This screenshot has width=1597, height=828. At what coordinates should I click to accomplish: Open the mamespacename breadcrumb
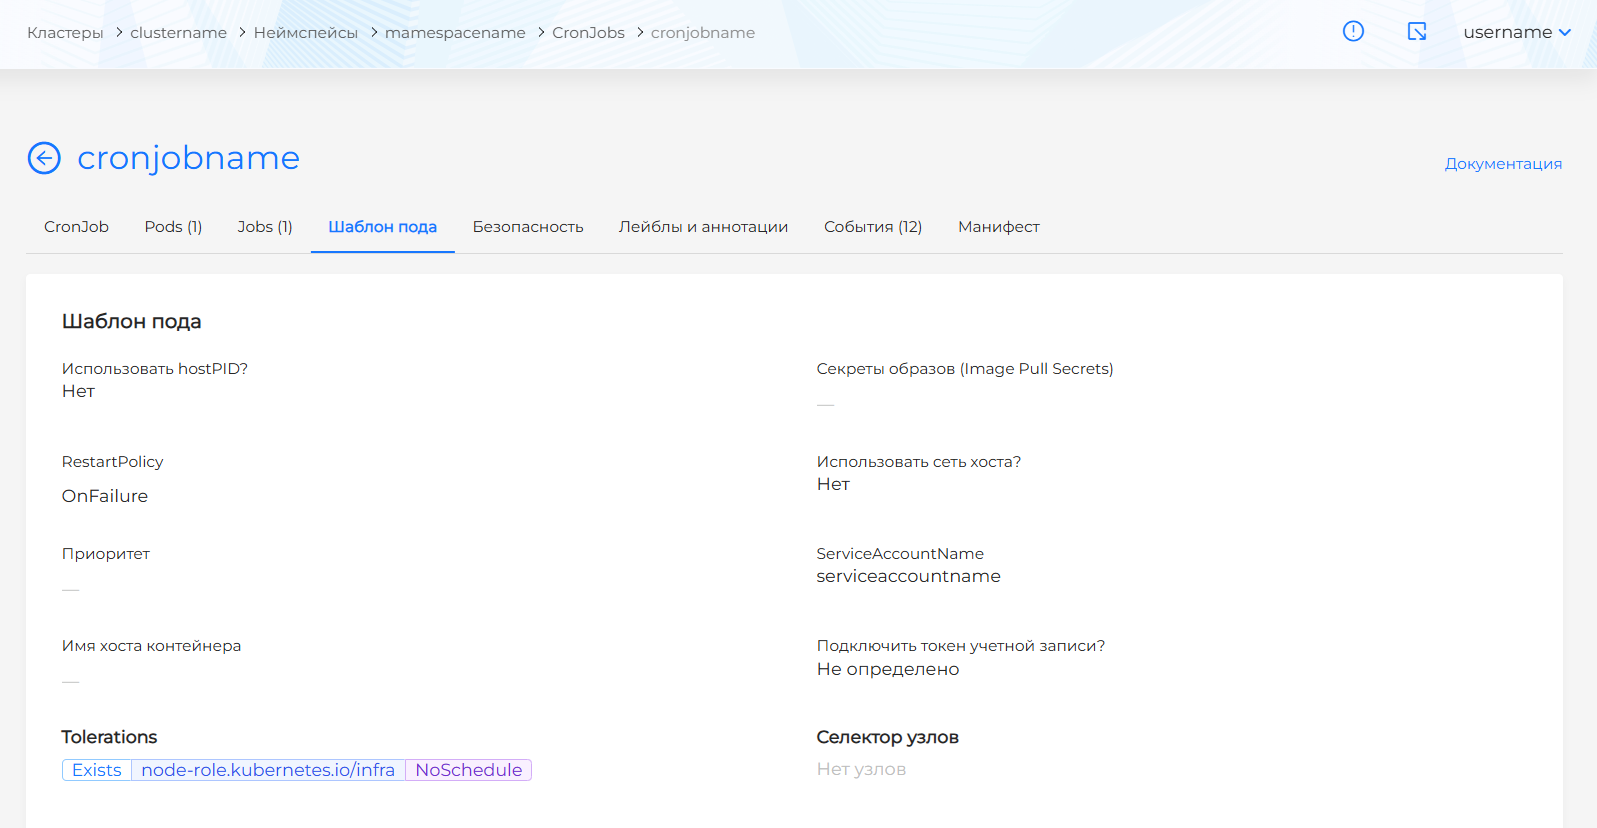pos(455,33)
